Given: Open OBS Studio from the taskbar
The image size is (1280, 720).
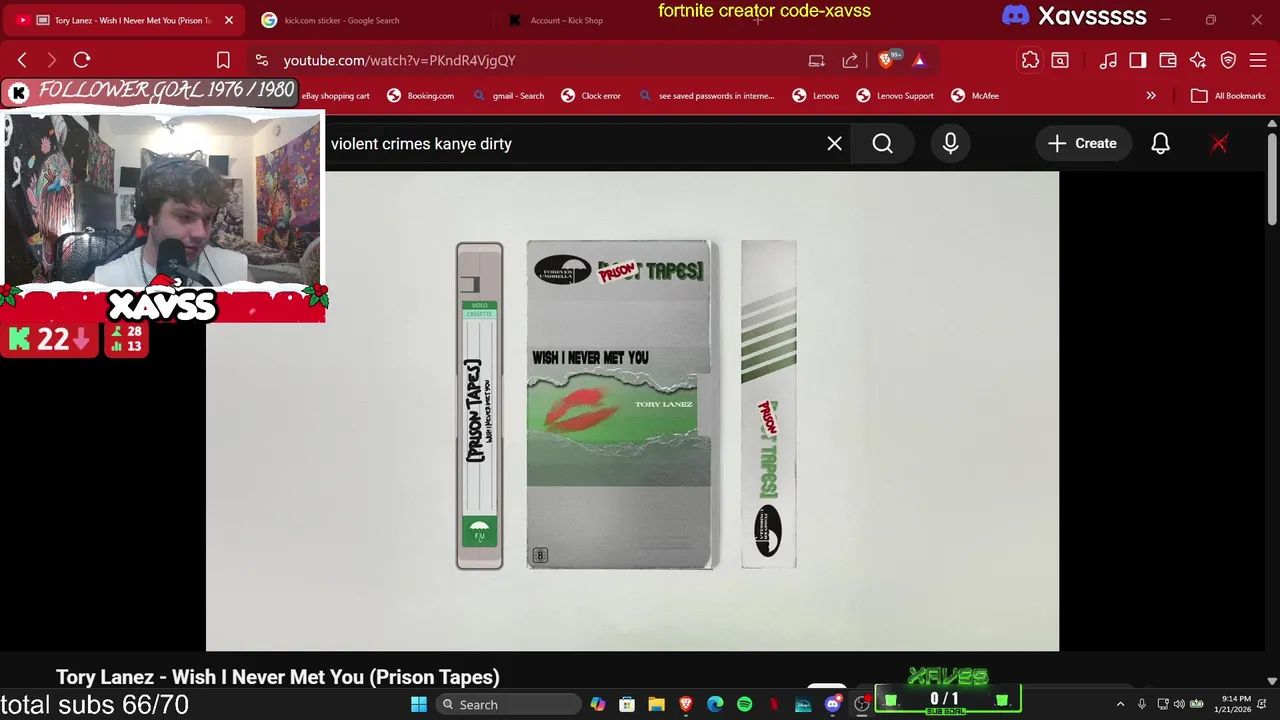Looking at the screenshot, I should coord(862,704).
